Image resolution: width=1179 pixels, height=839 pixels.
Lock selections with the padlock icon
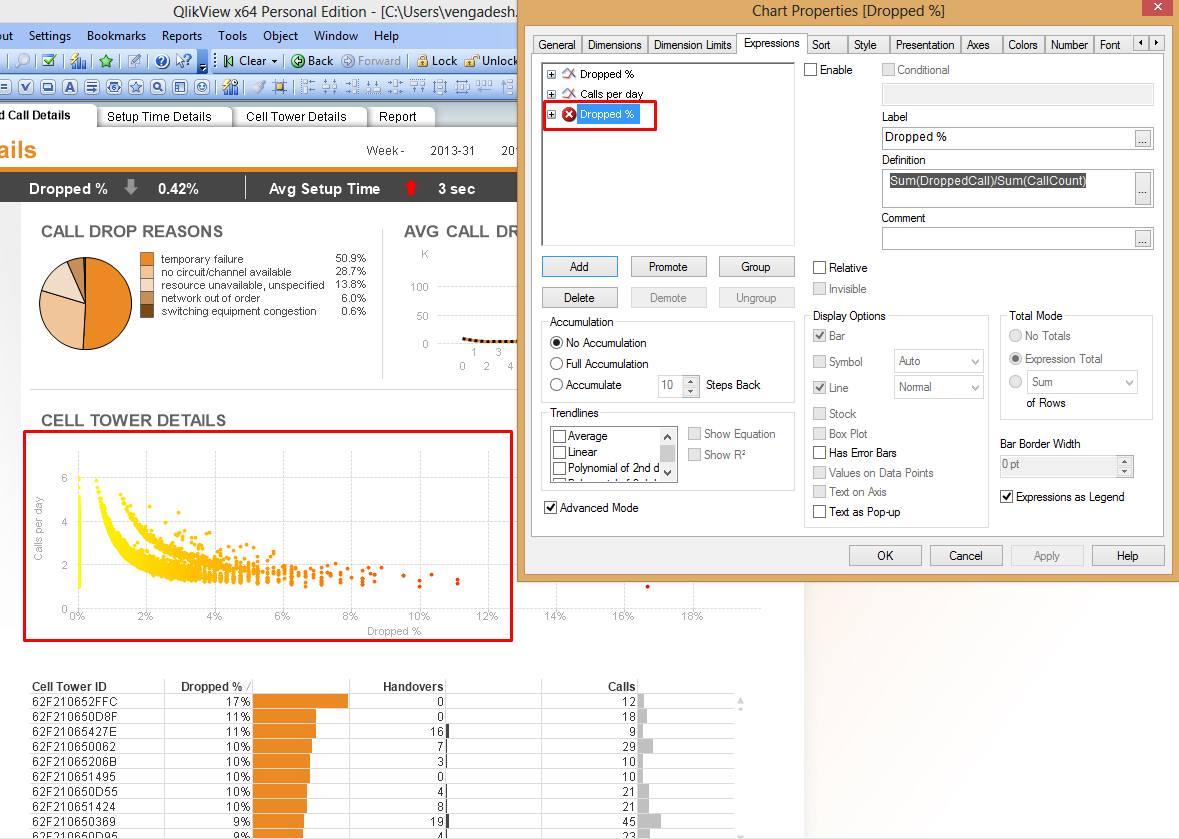423,61
